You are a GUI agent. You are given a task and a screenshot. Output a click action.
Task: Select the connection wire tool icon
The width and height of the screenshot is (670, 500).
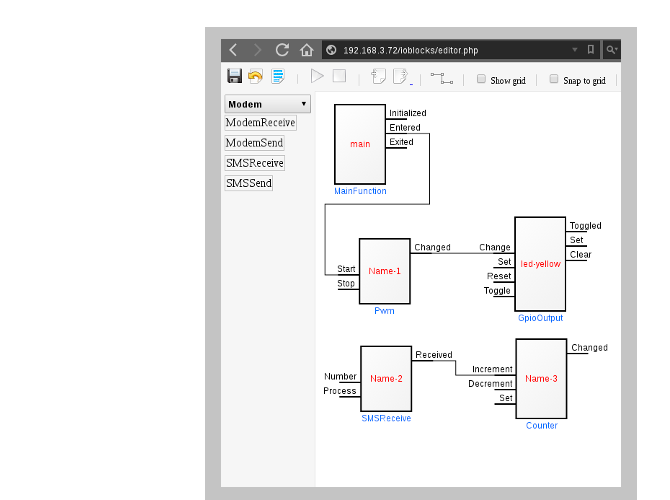(x=442, y=78)
